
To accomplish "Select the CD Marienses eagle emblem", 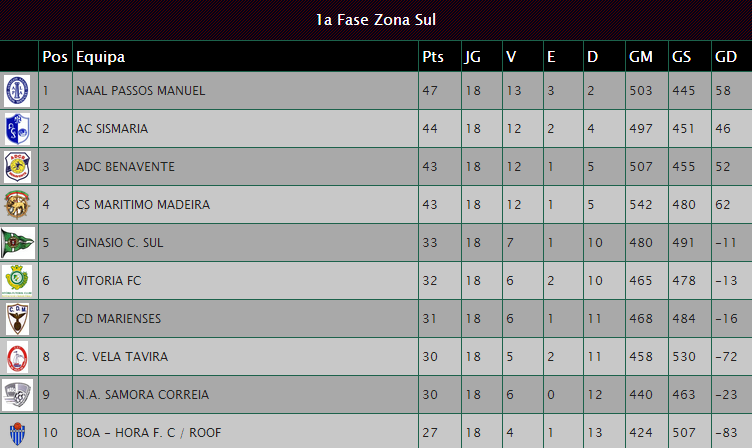I will click(17, 318).
